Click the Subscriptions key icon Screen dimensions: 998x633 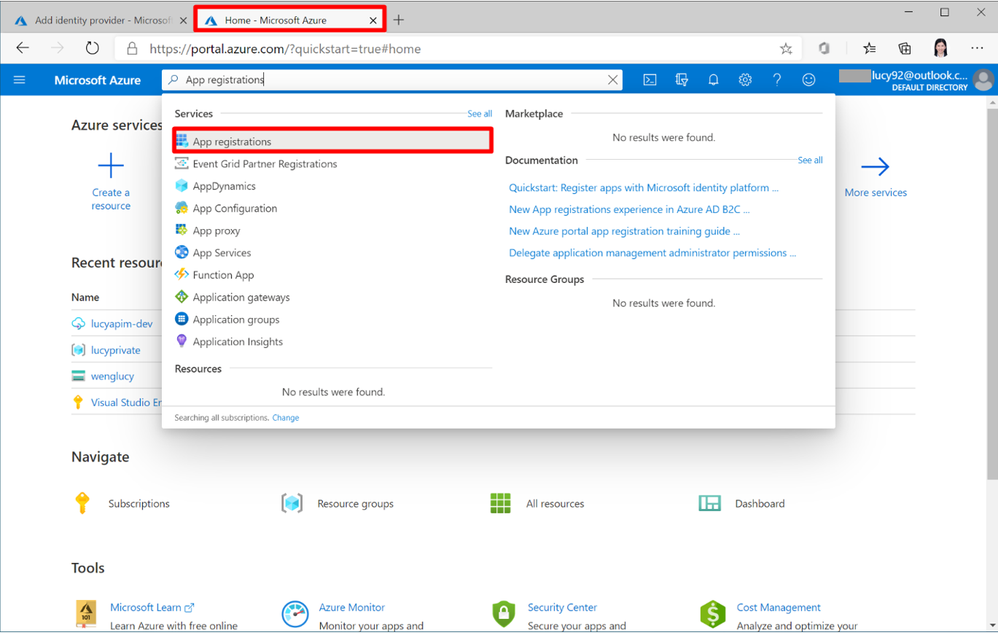82,503
